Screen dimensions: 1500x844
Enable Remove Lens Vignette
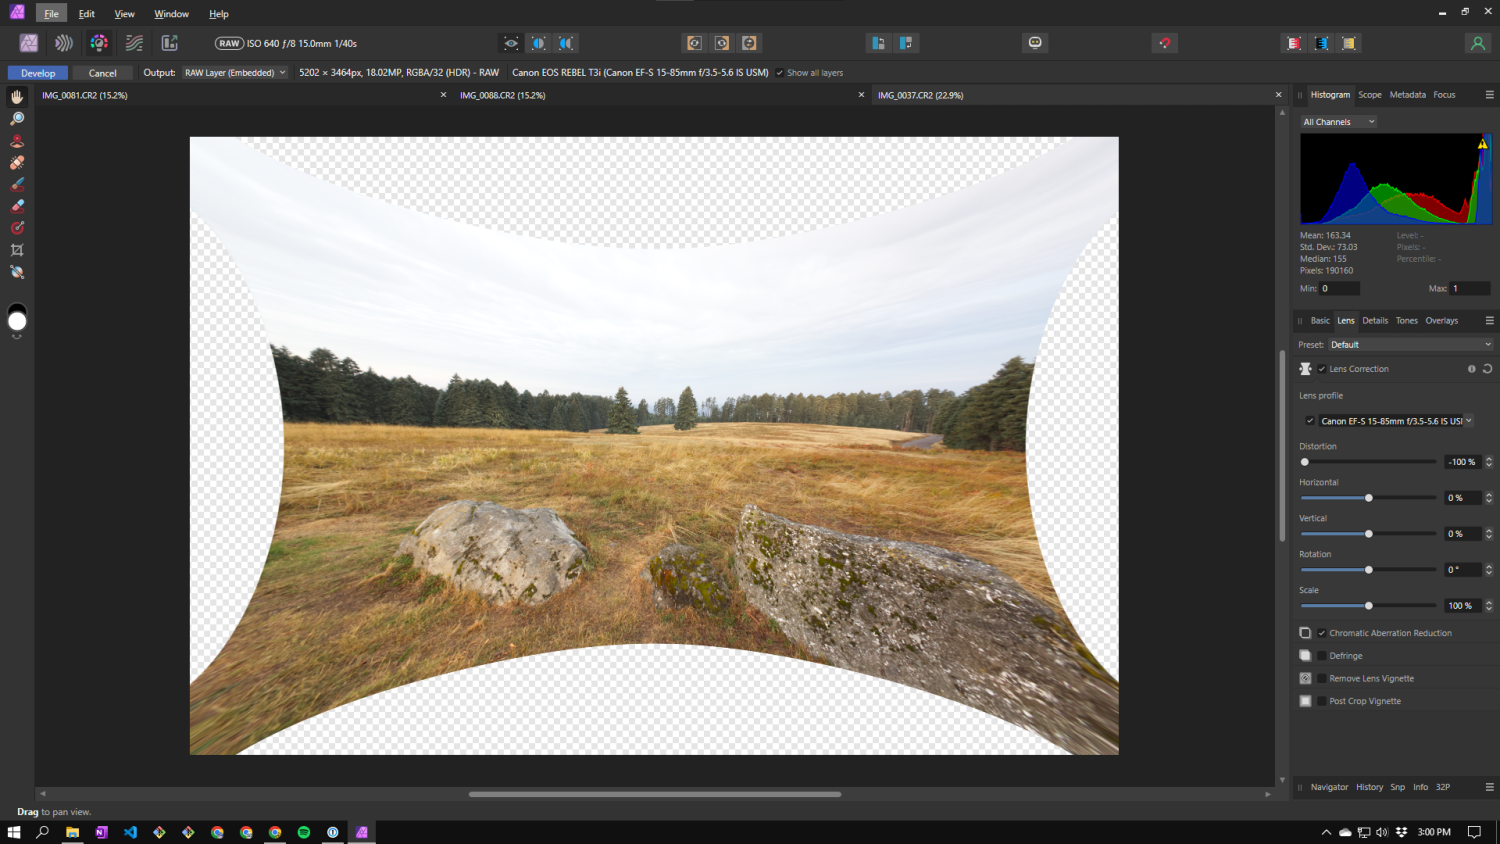(1321, 678)
